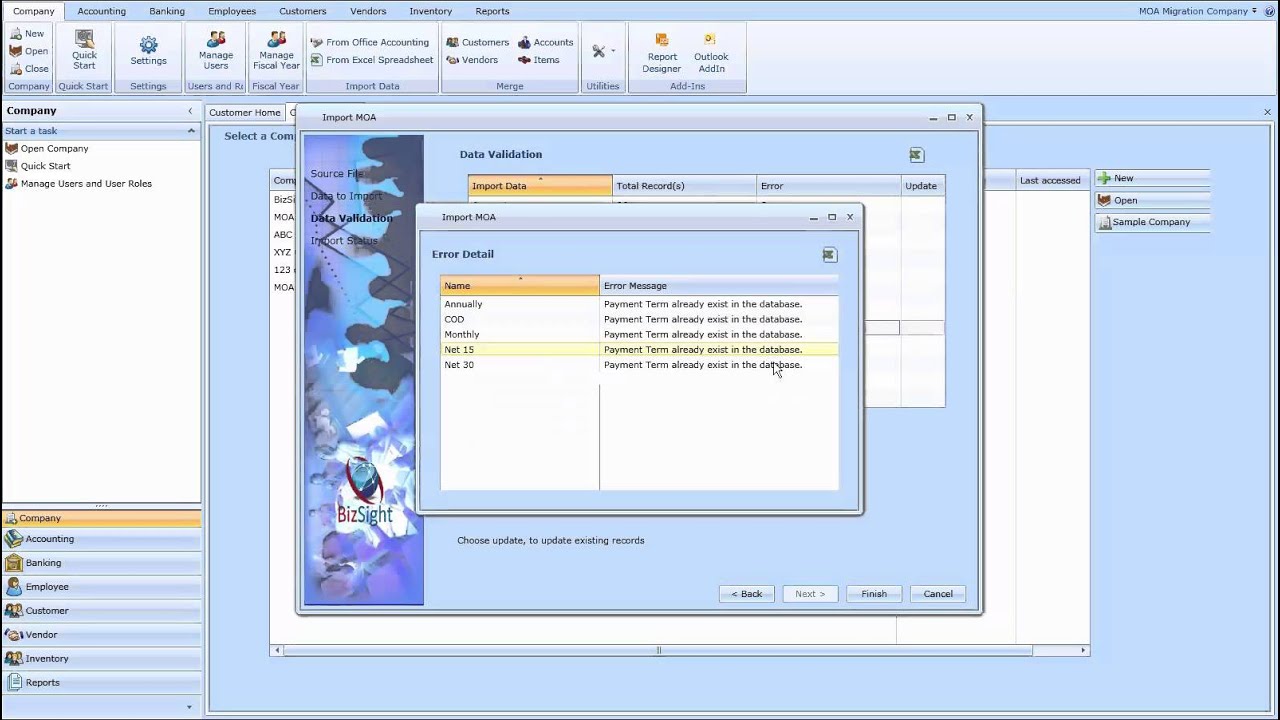This screenshot has height=720, width=1280.
Task: Click the Back button in Import wizard
Action: click(x=746, y=594)
